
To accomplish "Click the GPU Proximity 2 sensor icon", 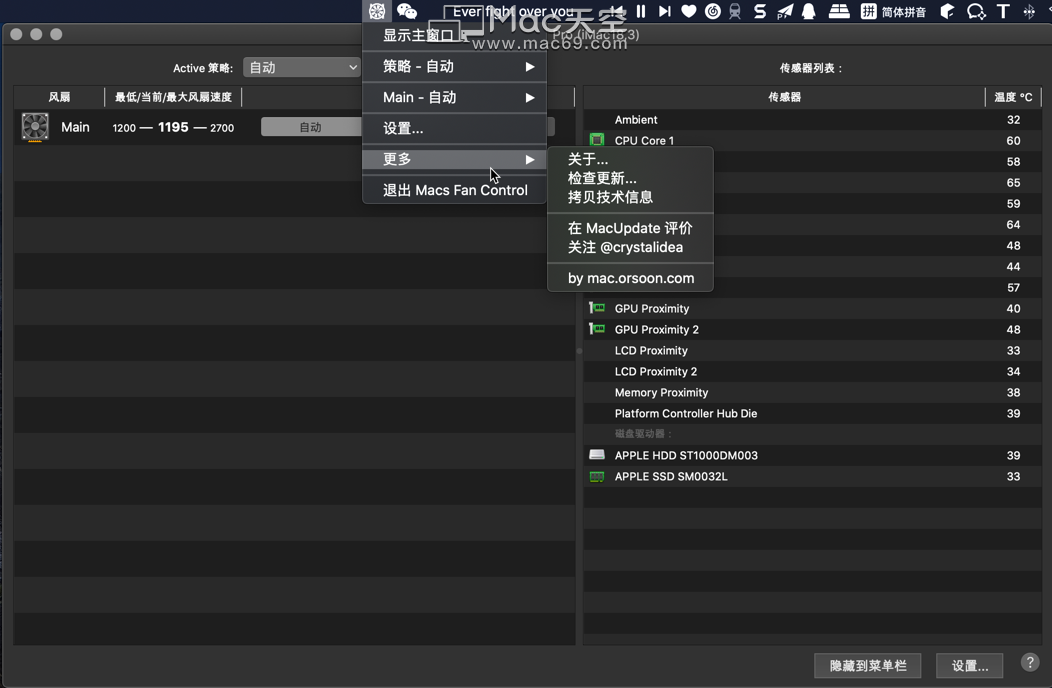I will 596,329.
